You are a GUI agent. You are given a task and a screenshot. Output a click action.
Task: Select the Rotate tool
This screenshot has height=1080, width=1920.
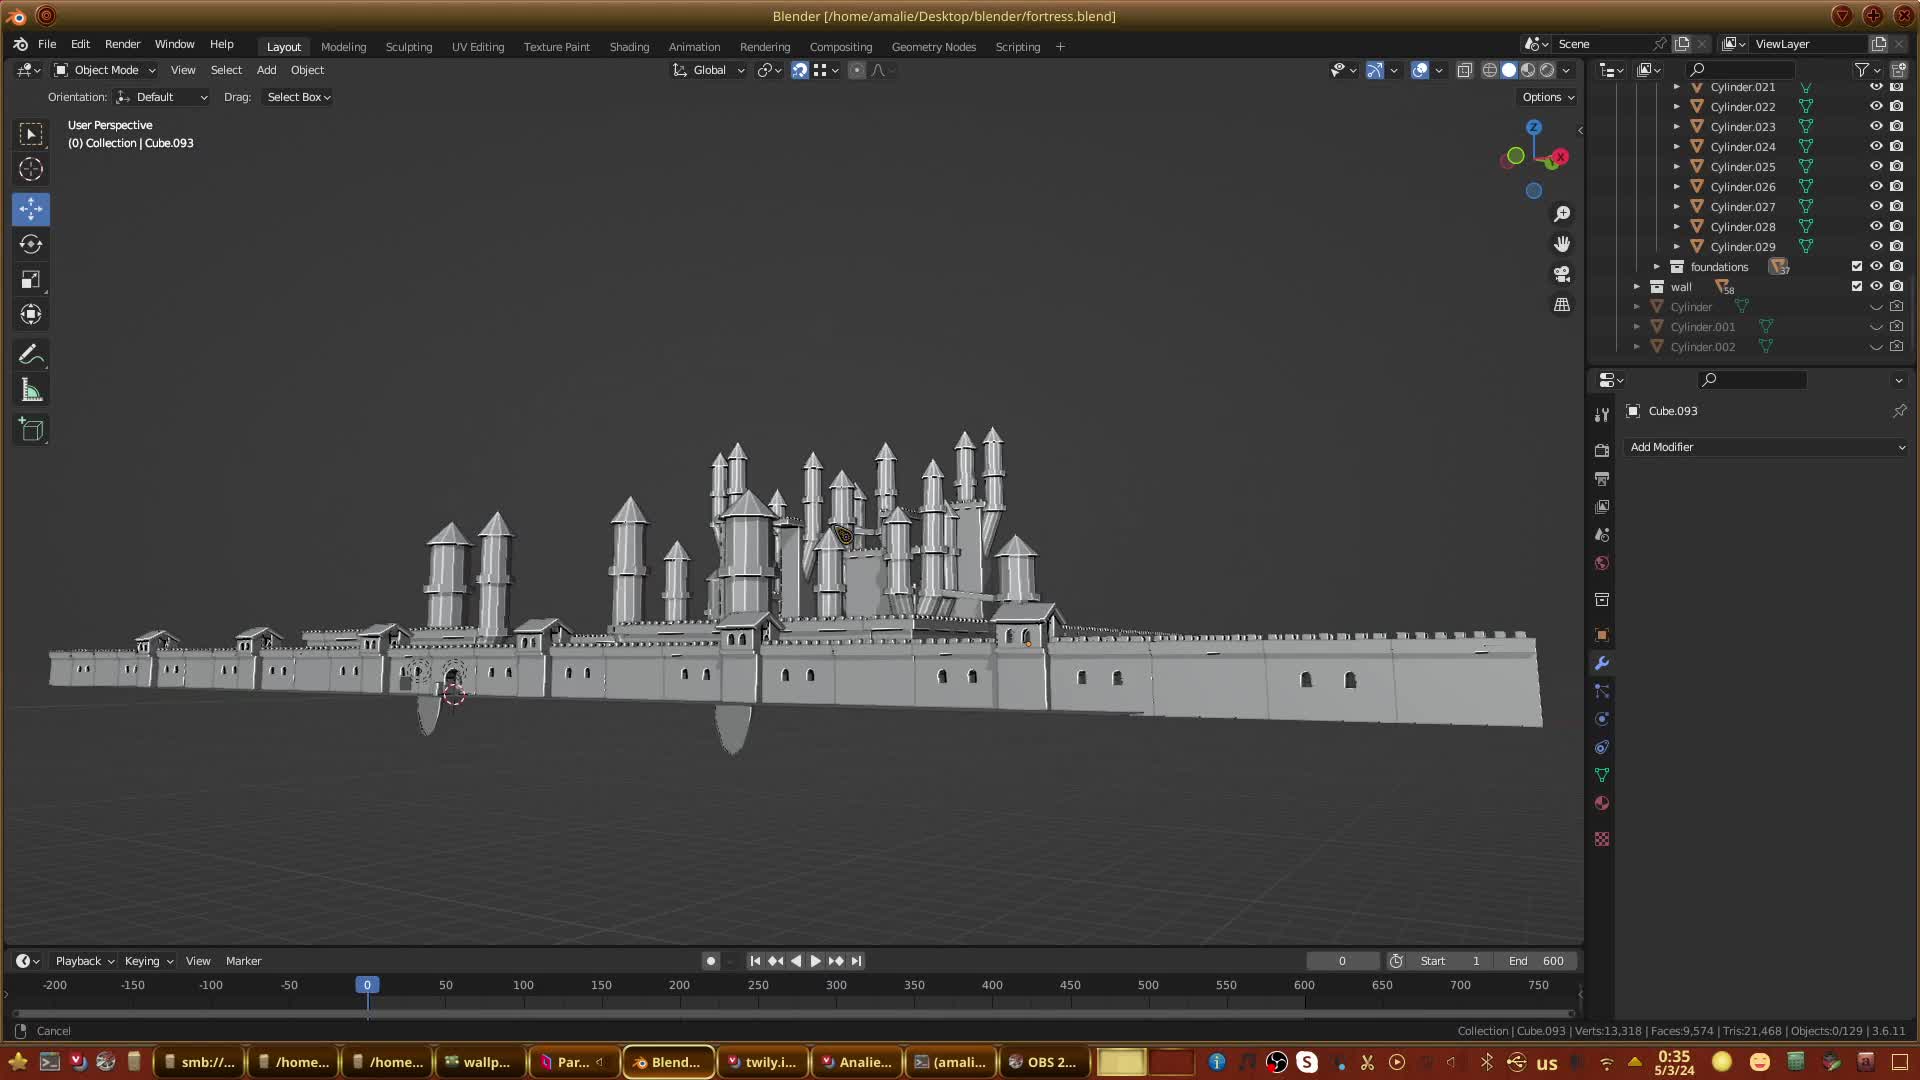31,244
